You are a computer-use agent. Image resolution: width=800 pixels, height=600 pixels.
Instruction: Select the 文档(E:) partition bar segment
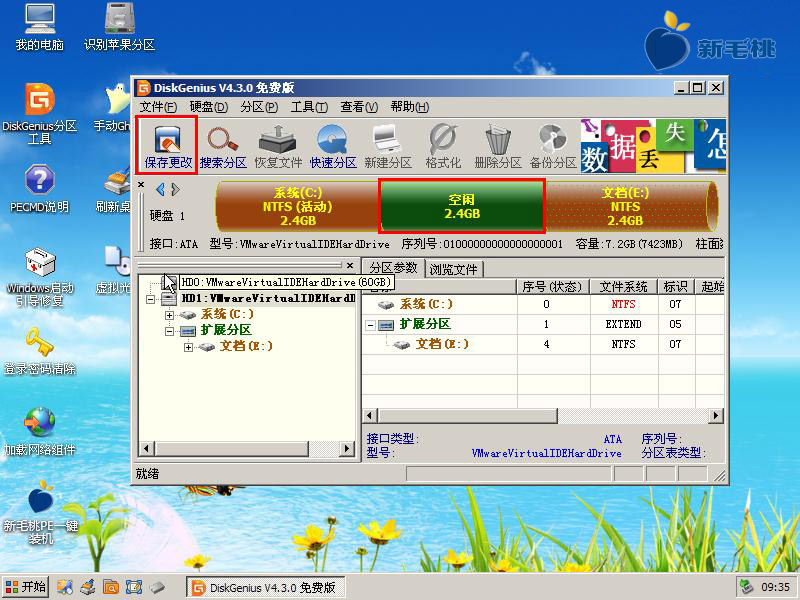pos(631,206)
